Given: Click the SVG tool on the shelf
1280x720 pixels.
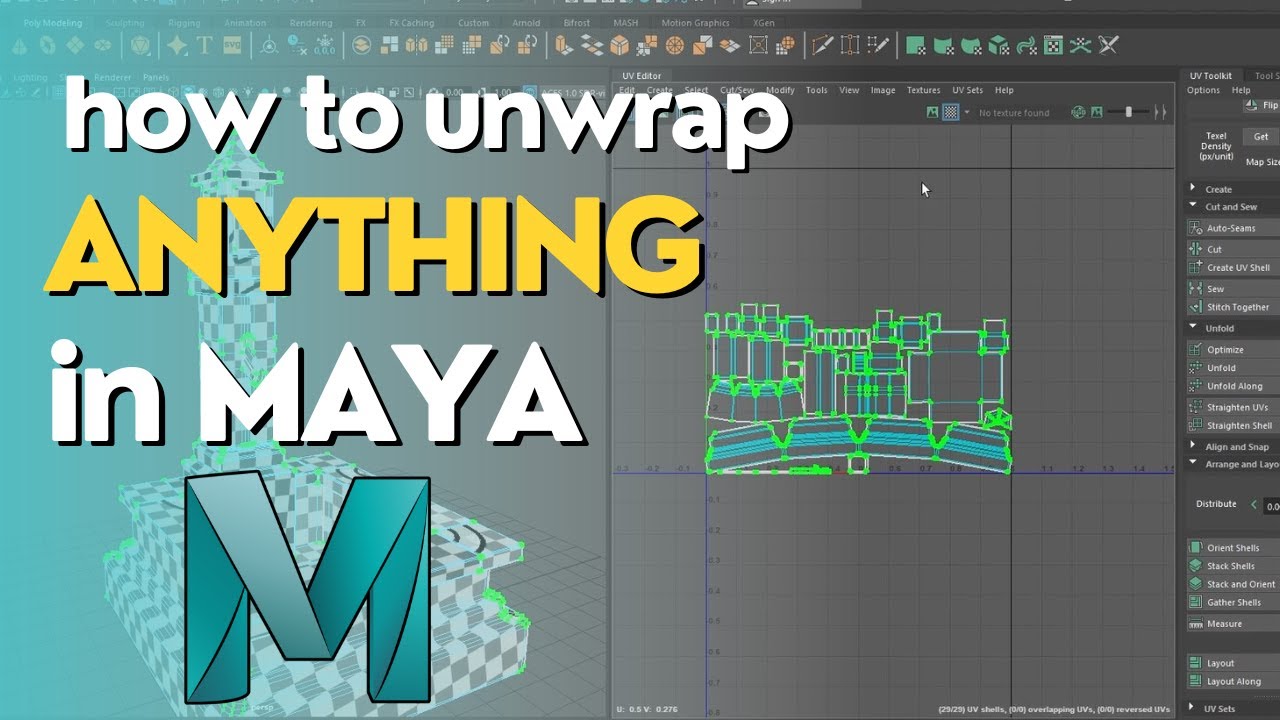Looking at the screenshot, I should coord(232,46).
